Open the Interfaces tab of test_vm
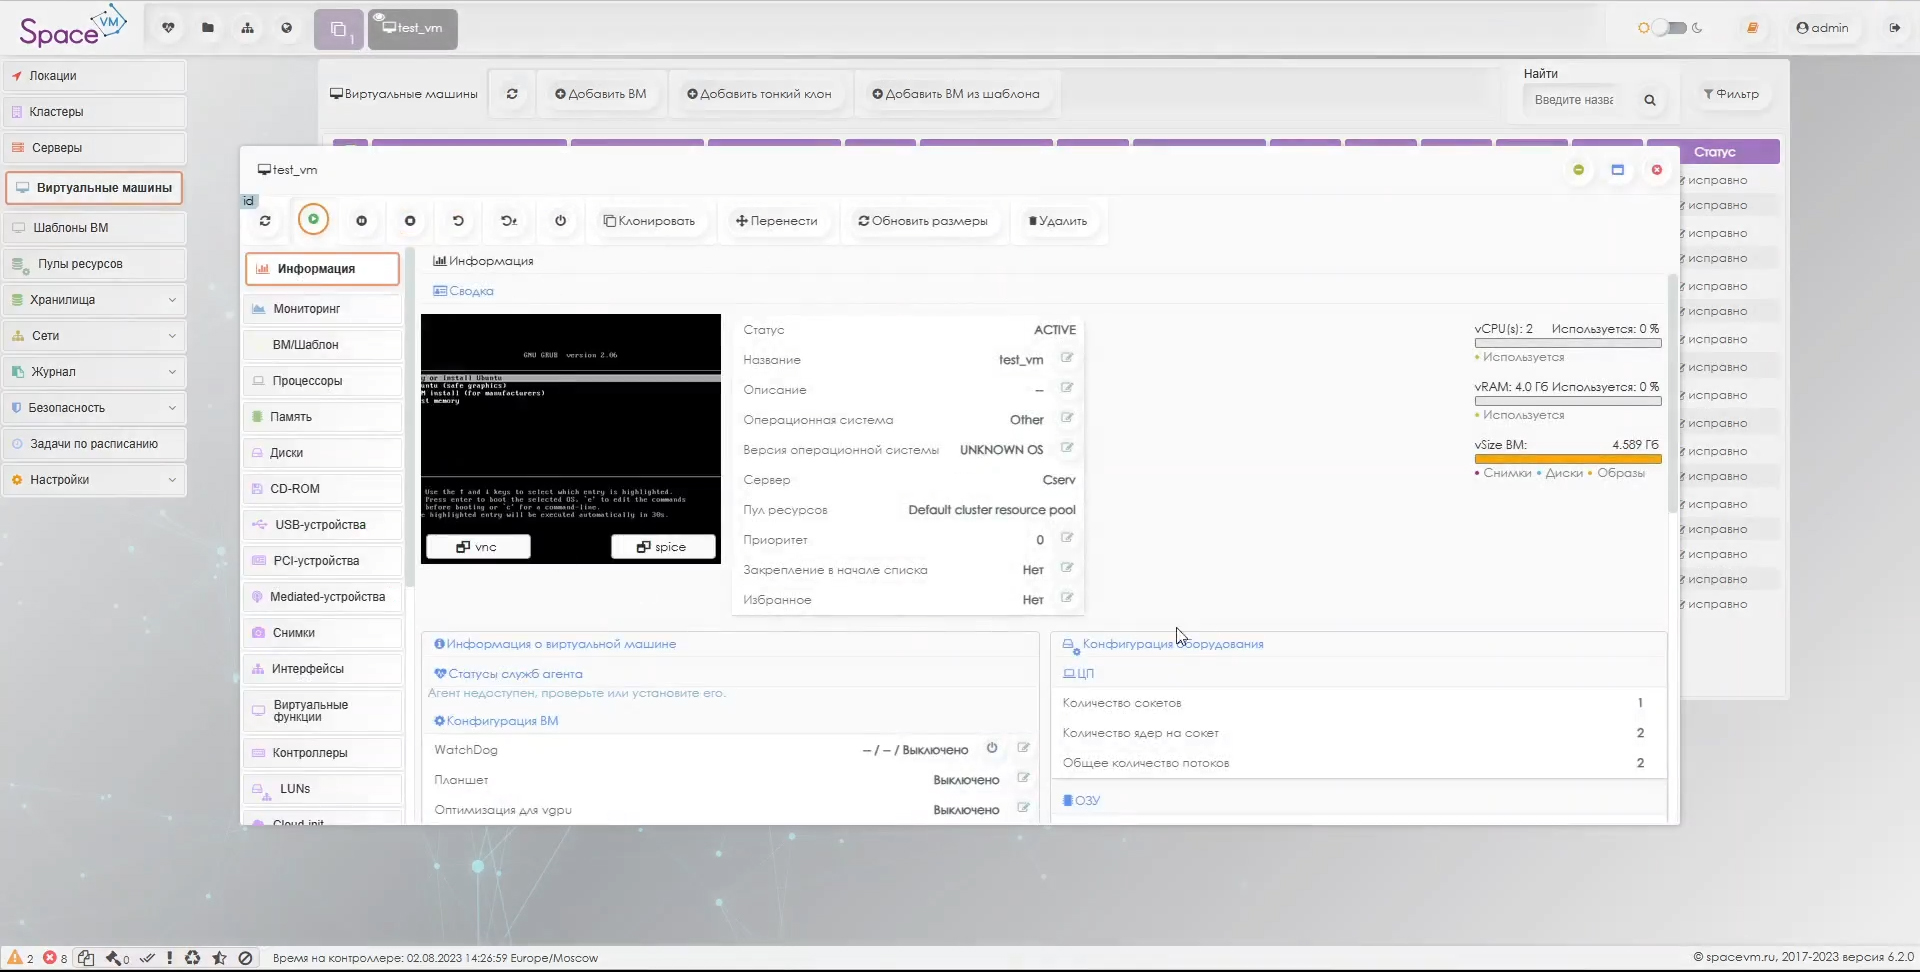 click(323, 669)
